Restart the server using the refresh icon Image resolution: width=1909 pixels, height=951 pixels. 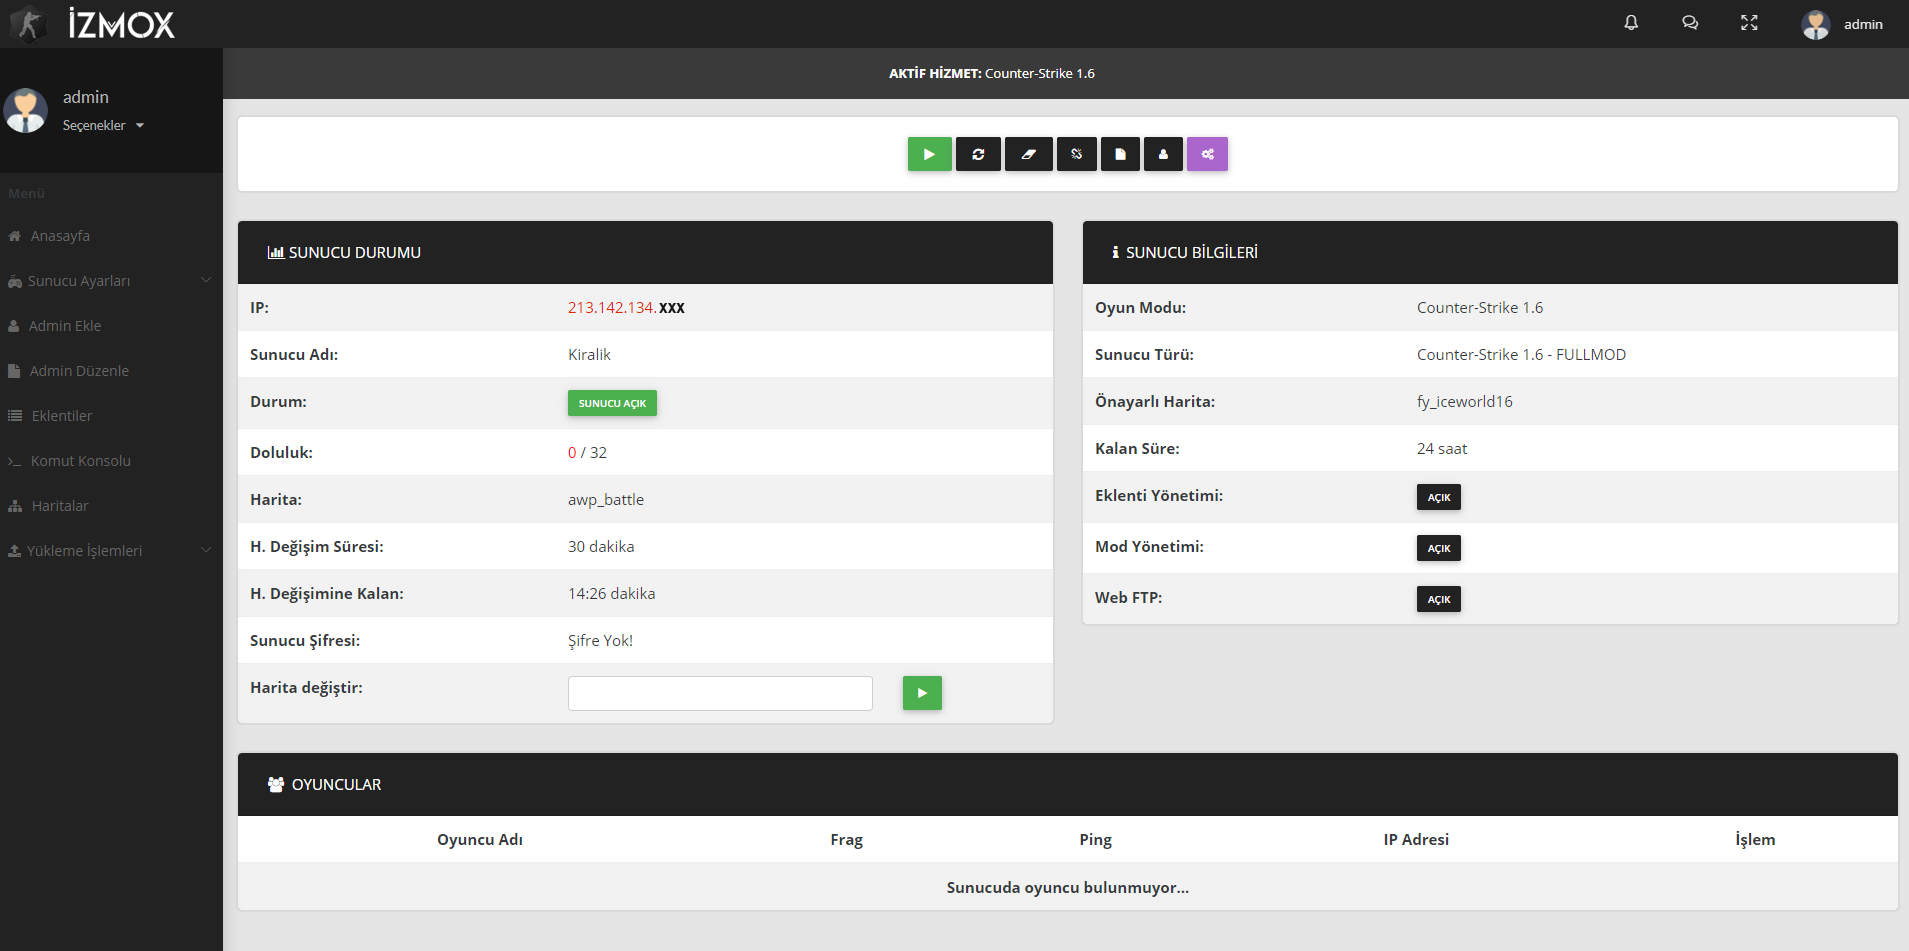(978, 154)
